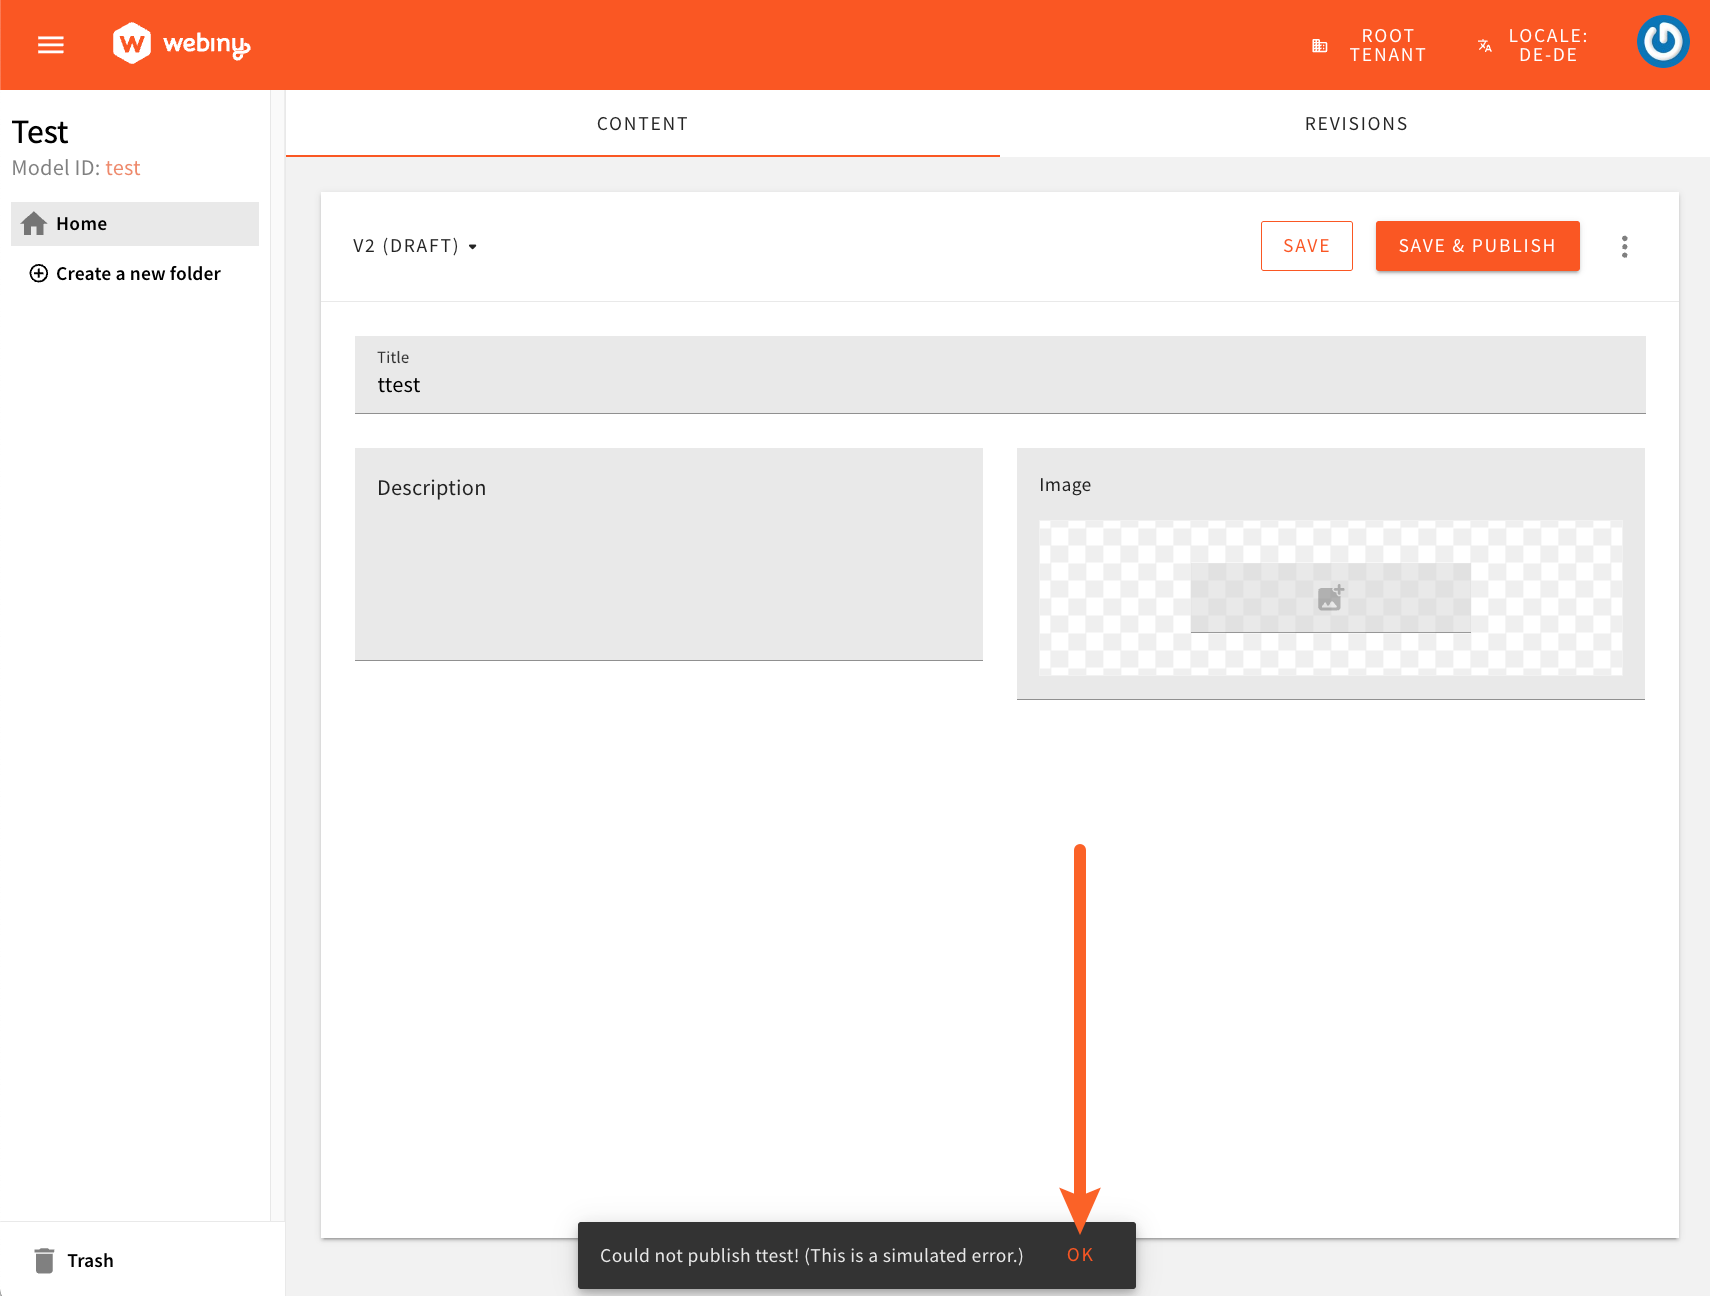Select the Content tab
Image resolution: width=1710 pixels, height=1296 pixels.
pyautogui.click(x=642, y=124)
